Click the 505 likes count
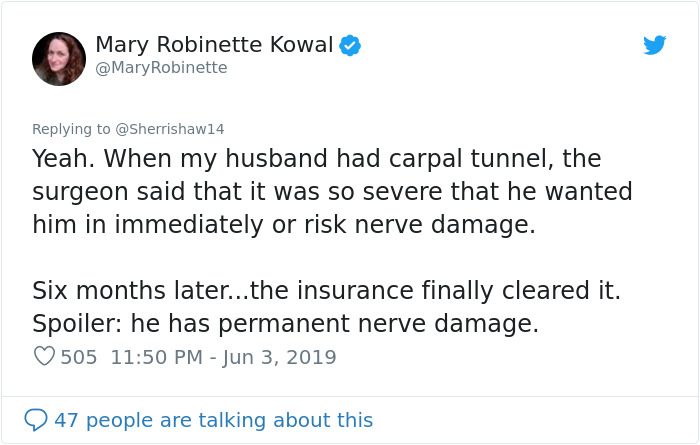Viewport: 700px width, 445px height. pyautogui.click(x=79, y=357)
